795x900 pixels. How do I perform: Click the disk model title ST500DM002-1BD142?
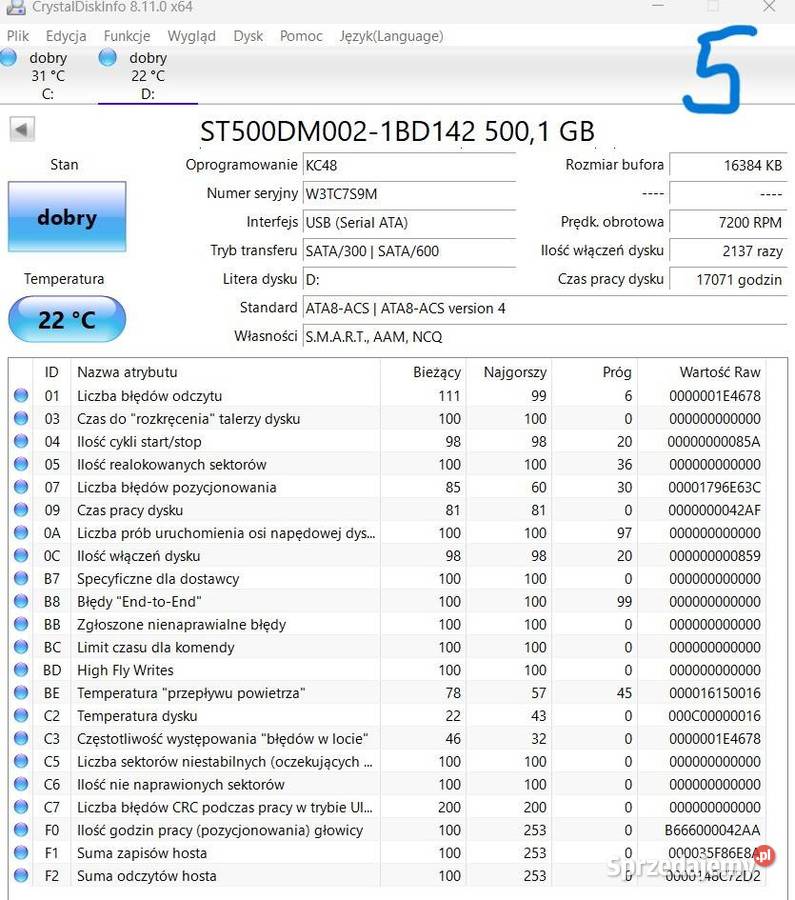pyautogui.click(x=397, y=131)
